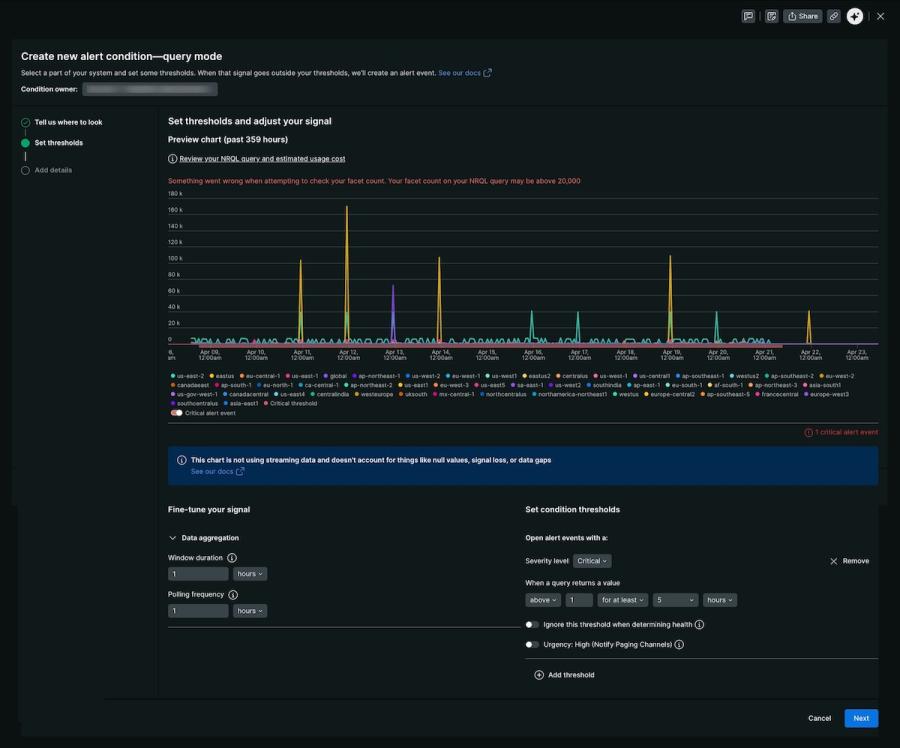Toggle europe-west3 legend entry
Viewport: 900px width, 748px height.
click(826, 394)
